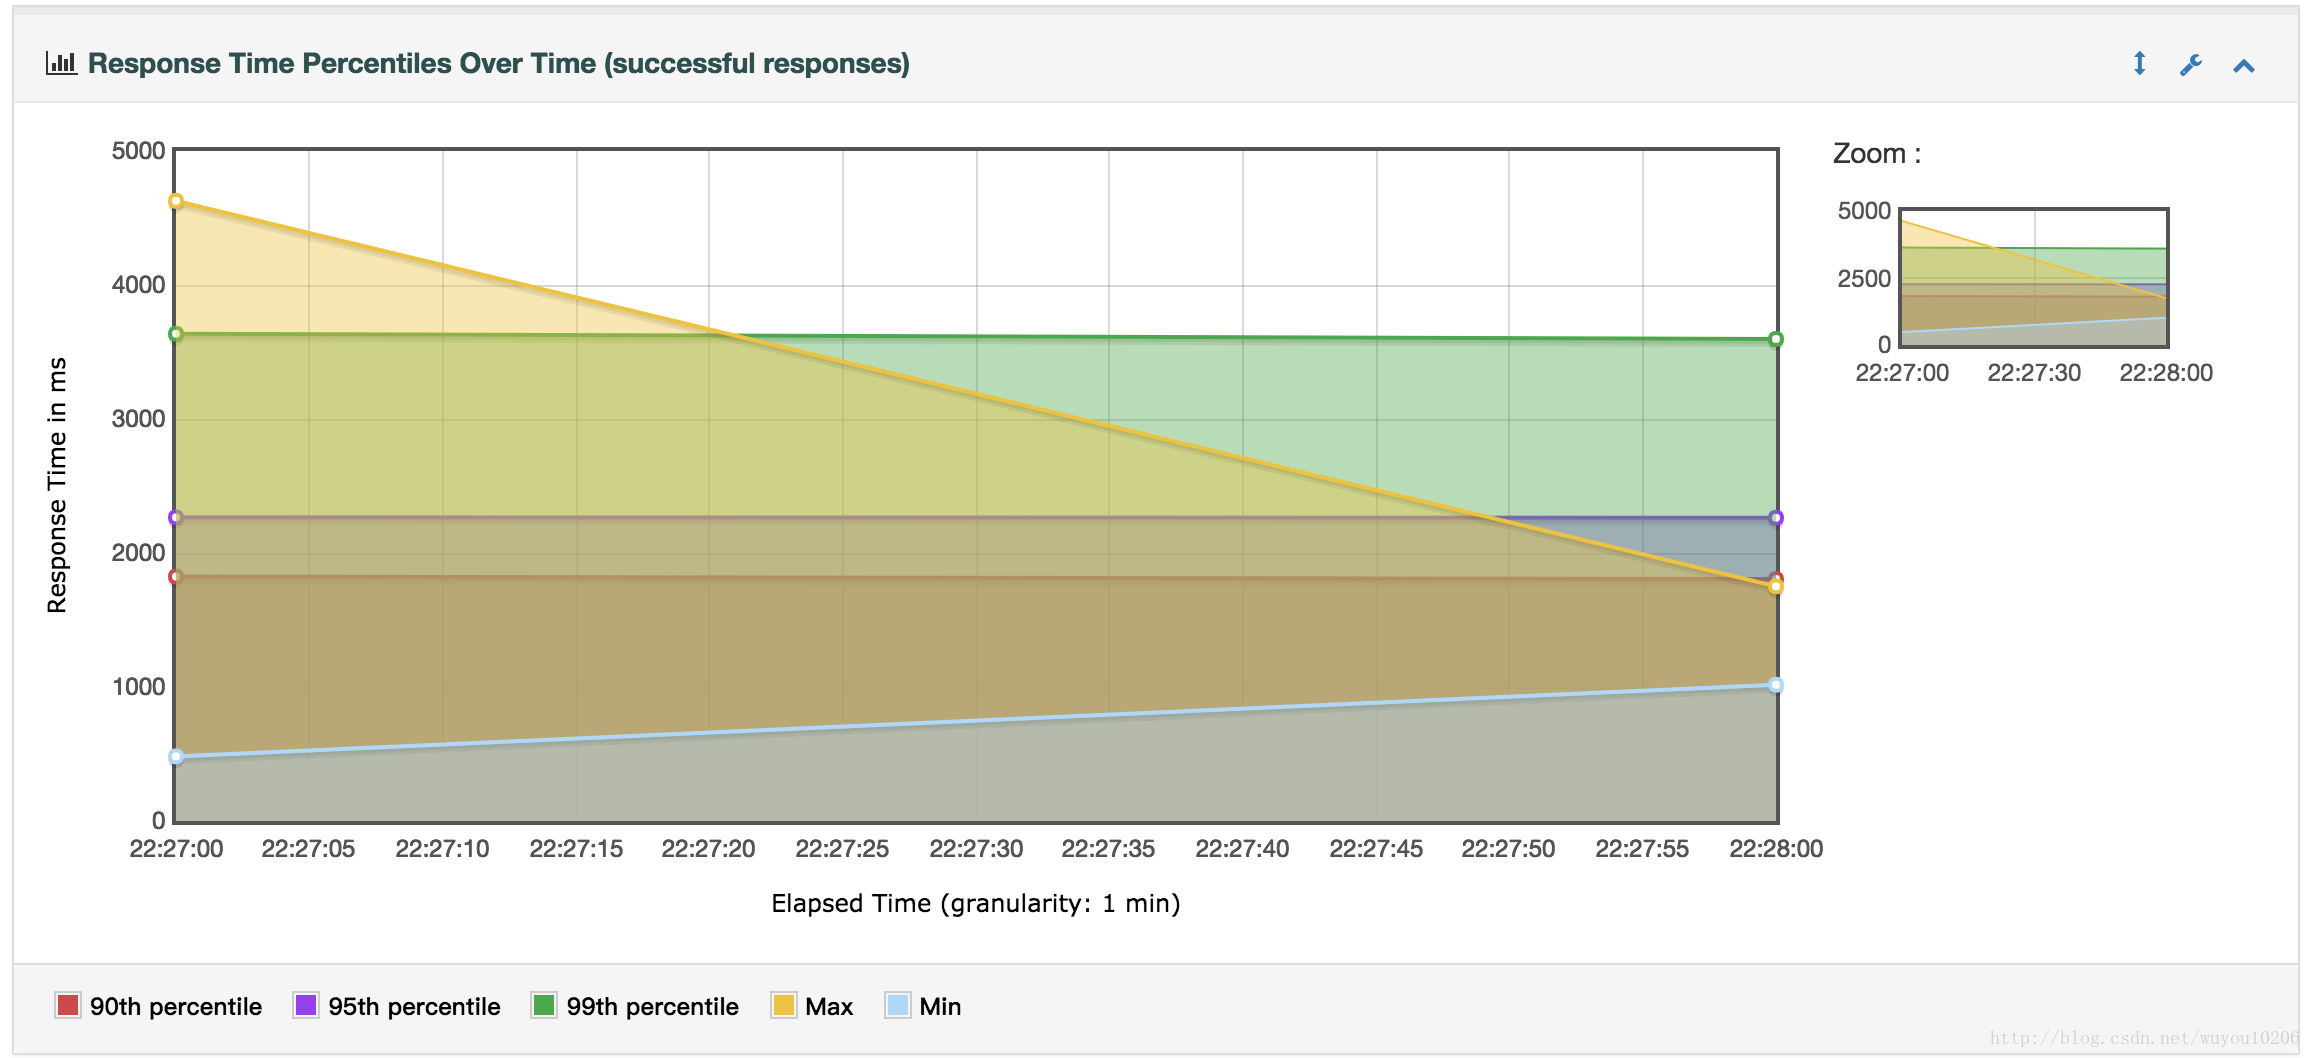Click the Max data point at 22:28:00
The image size is (2312, 1058).
click(x=1776, y=587)
